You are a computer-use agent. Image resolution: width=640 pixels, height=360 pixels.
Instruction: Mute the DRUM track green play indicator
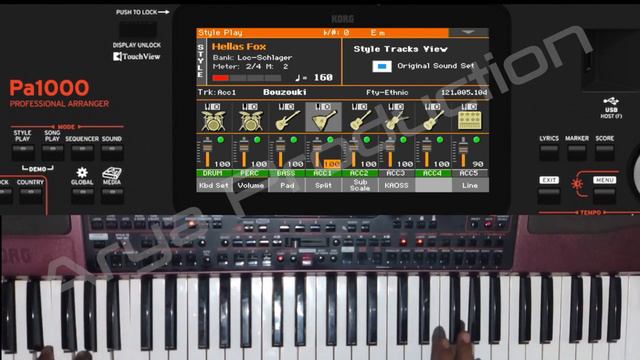click(x=221, y=140)
